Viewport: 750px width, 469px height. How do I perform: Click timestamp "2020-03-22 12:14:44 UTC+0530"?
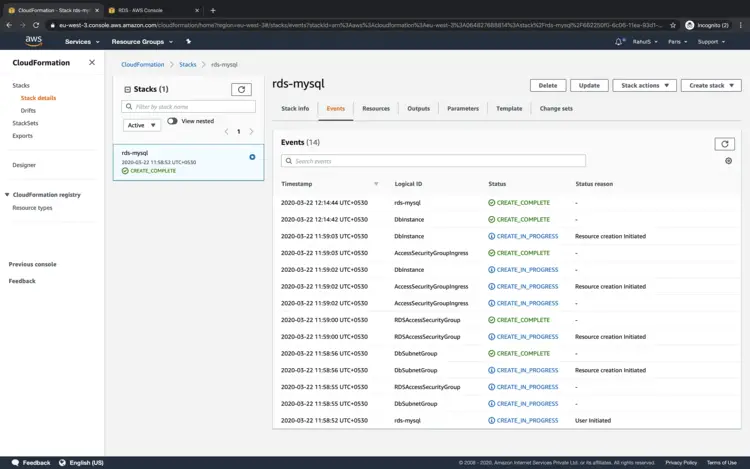click(x=324, y=203)
